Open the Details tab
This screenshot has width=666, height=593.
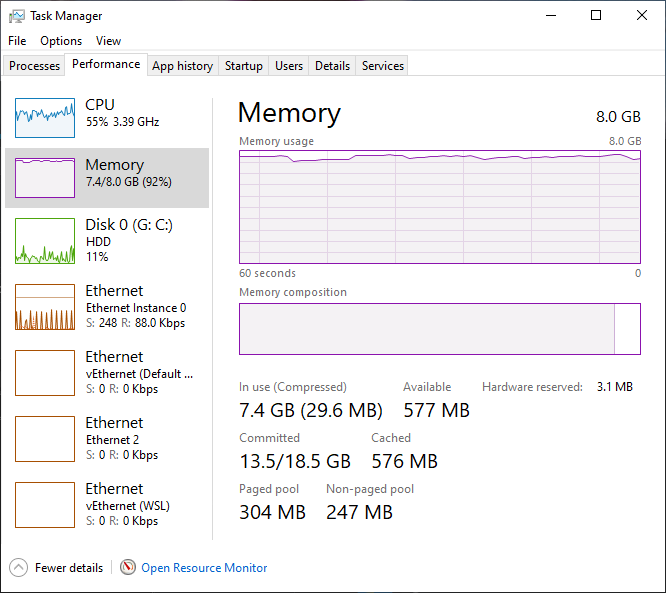pyautogui.click(x=332, y=66)
